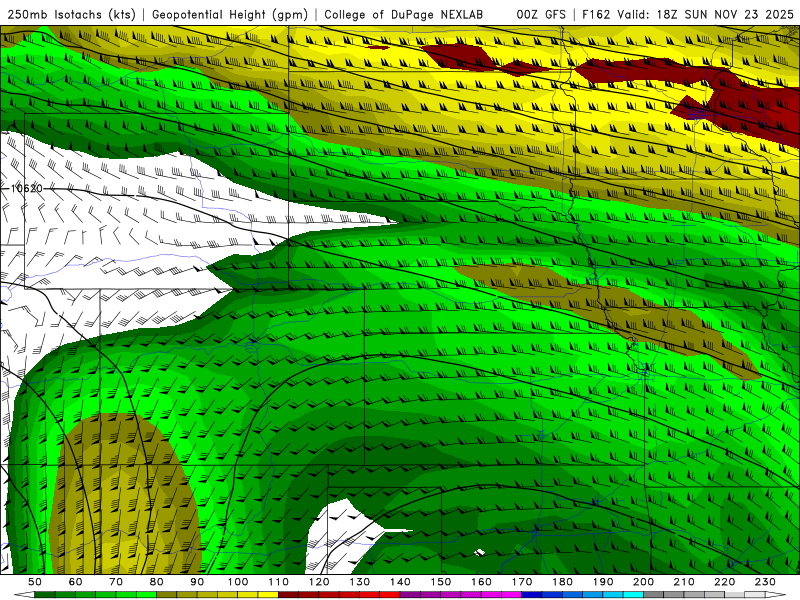Click the 120 value on the color scale
The height and width of the screenshot is (600, 800).
point(319,582)
